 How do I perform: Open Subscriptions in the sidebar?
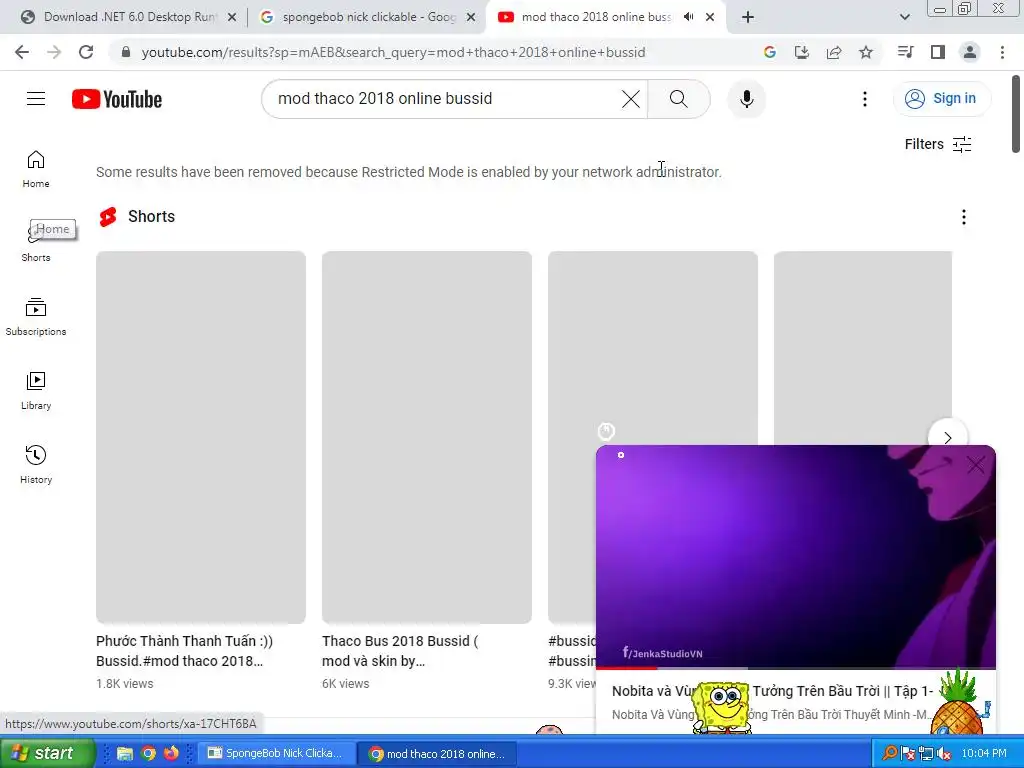point(36,317)
